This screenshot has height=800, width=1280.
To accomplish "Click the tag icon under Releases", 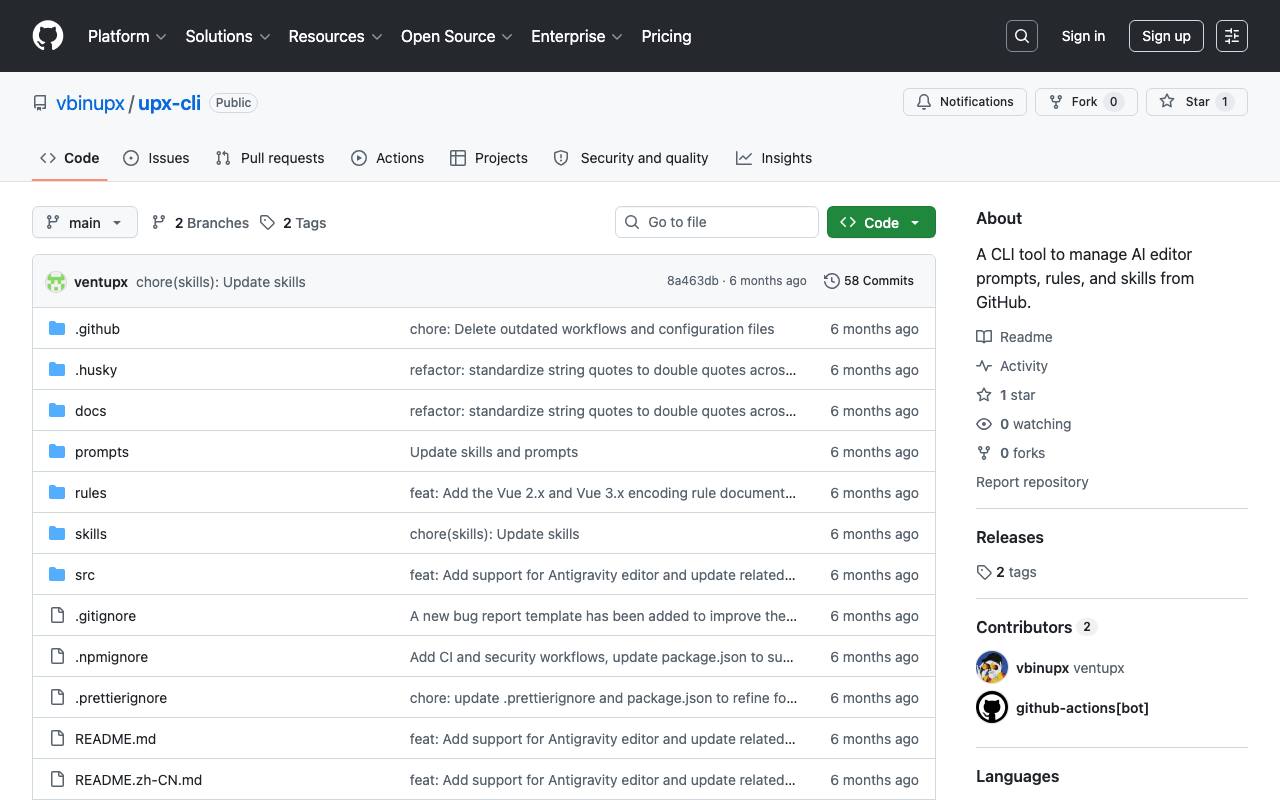I will coord(984,572).
